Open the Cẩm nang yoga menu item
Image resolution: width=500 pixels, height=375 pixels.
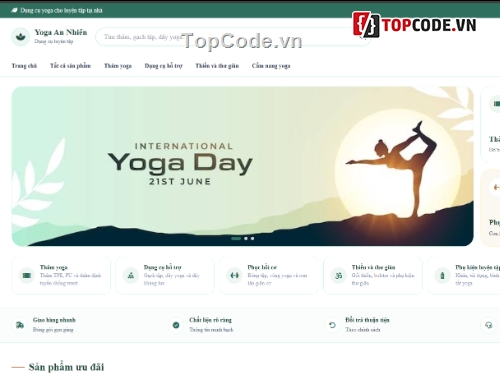click(x=271, y=66)
